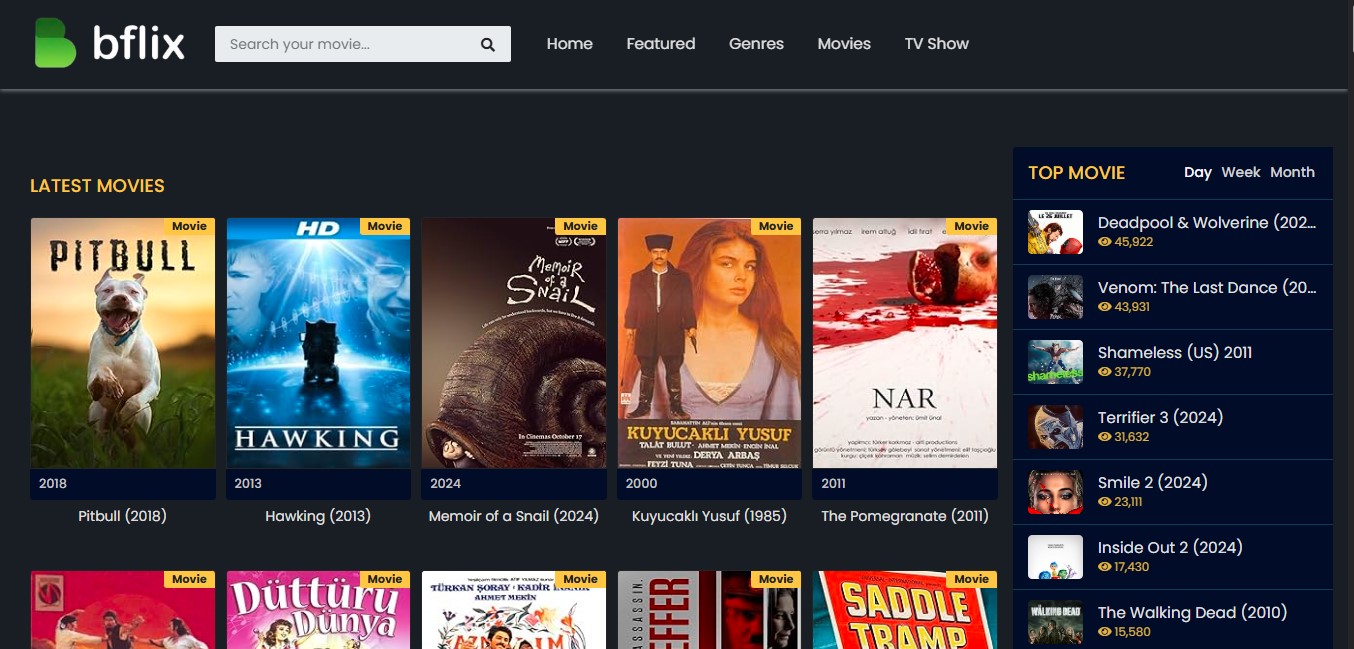Open the Genres menu
The width and height of the screenshot is (1354, 649).
click(756, 44)
